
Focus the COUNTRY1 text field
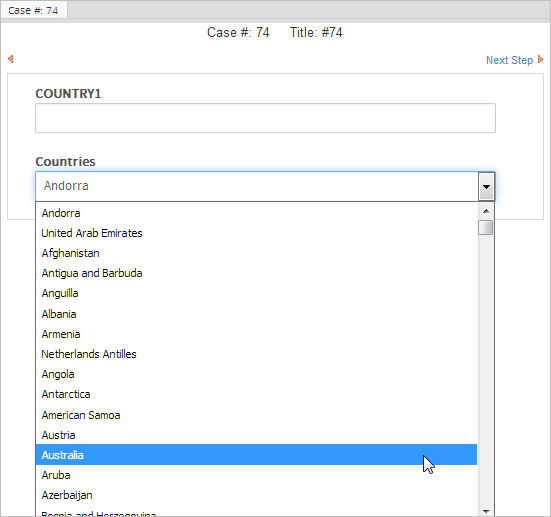[265, 118]
